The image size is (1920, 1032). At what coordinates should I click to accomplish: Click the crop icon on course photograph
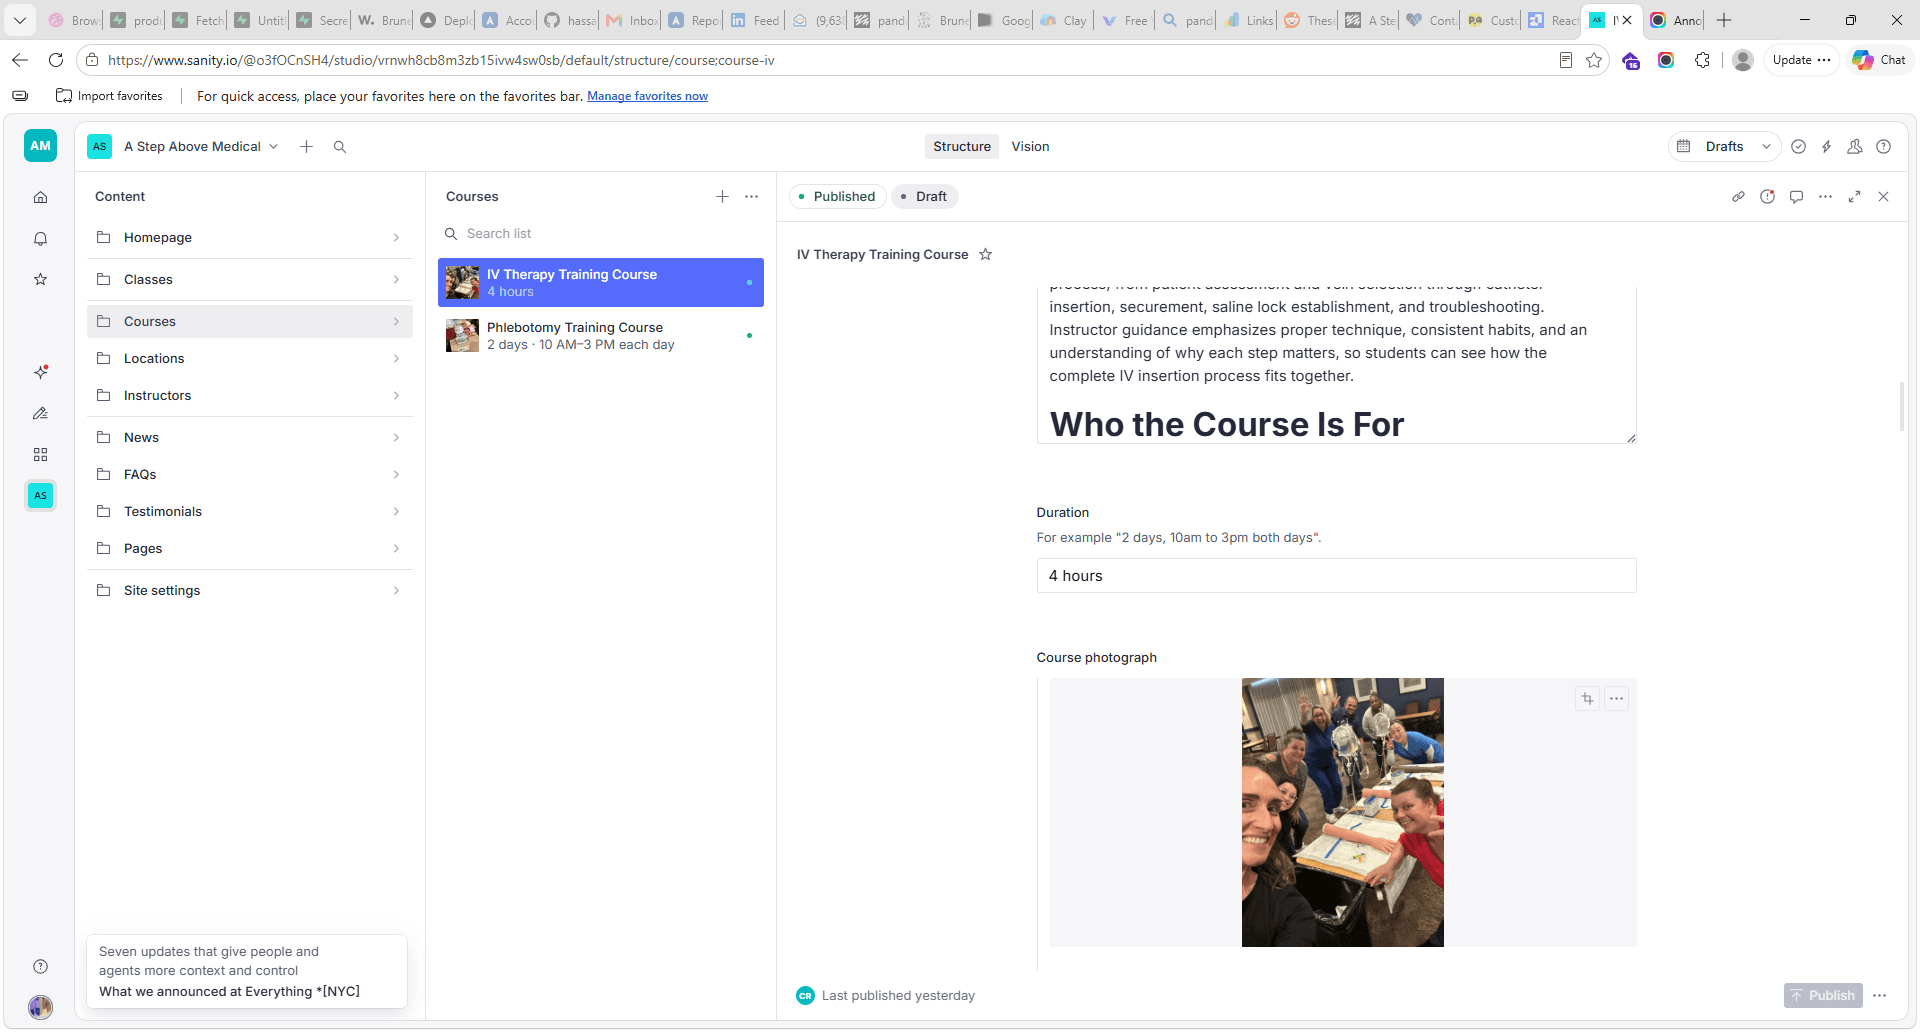click(x=1587, y=698)
